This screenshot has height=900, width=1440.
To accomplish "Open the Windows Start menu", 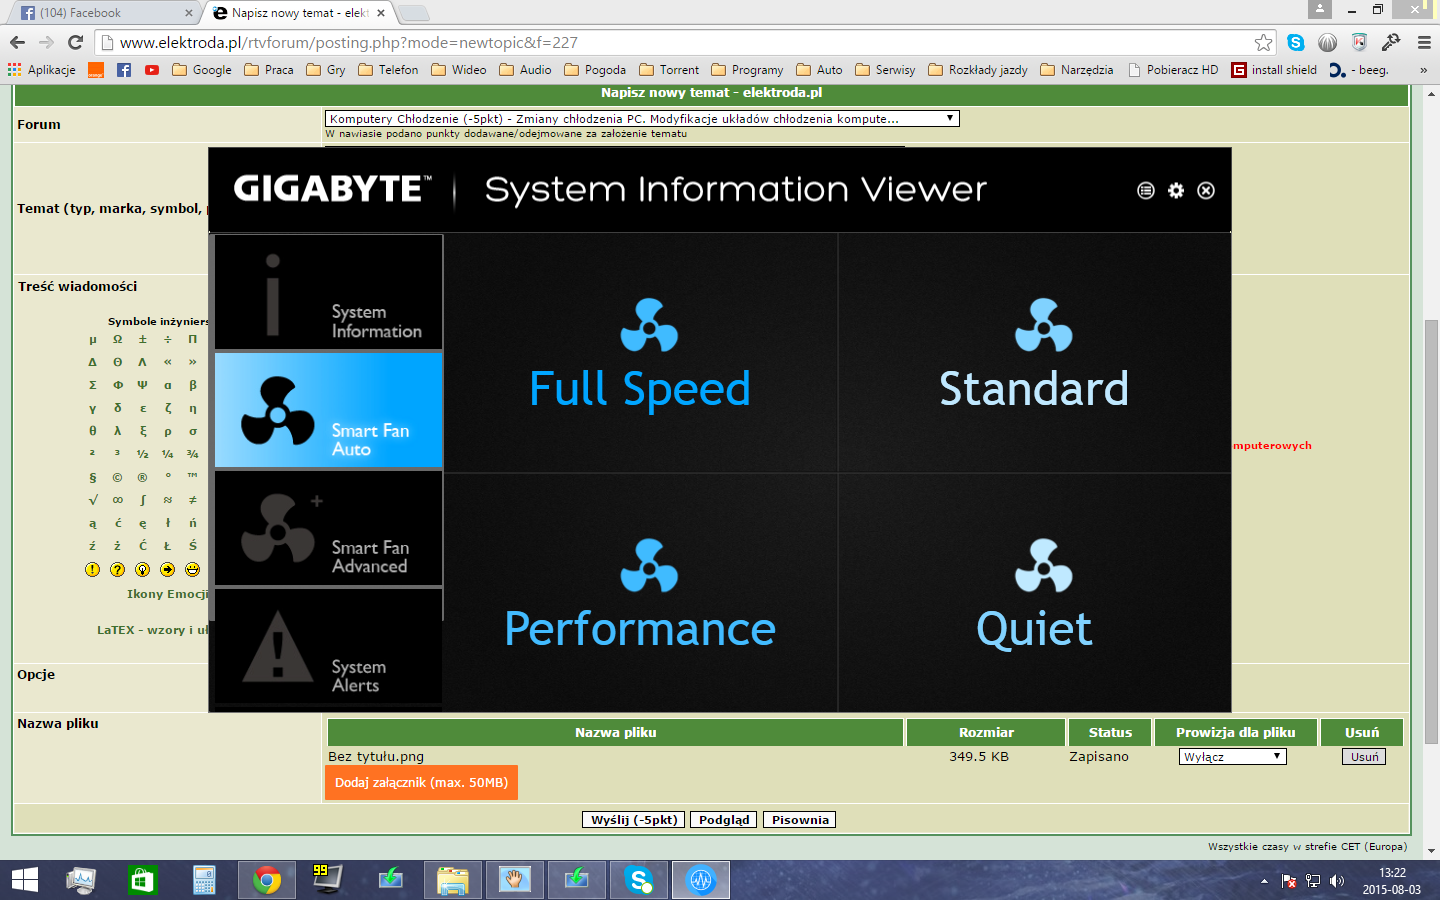I will 24,880.
